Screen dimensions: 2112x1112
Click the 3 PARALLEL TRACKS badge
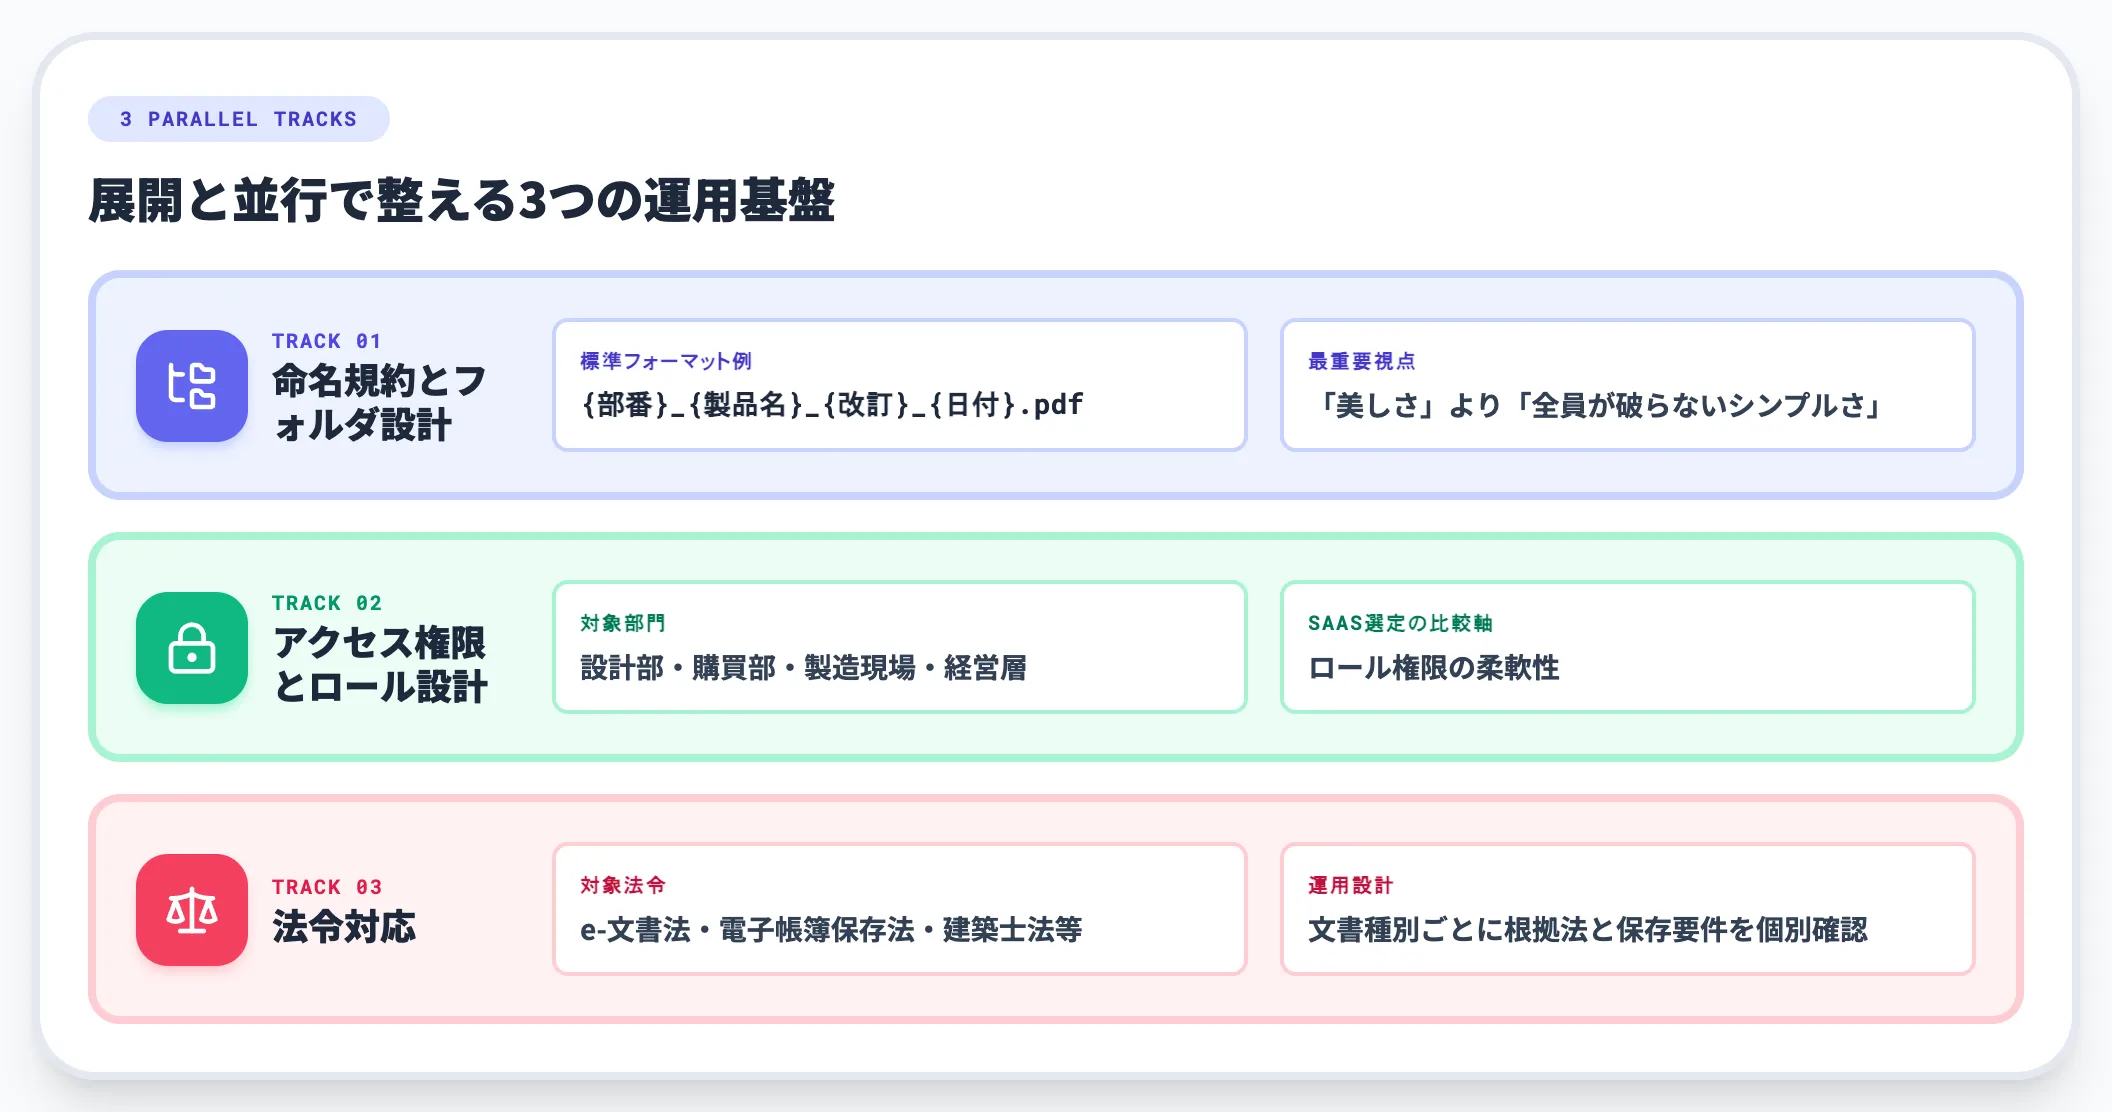click(239, 119)
